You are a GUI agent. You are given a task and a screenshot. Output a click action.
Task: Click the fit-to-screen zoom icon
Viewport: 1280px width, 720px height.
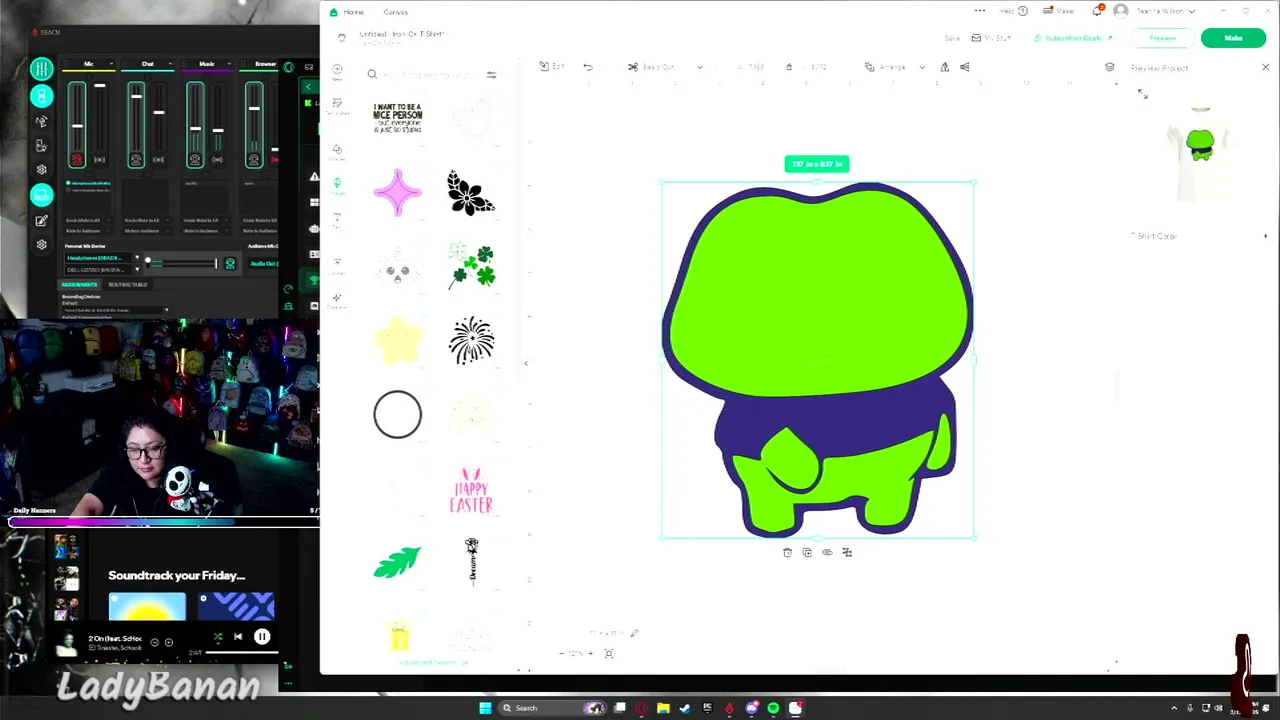pyautogui.click(x=608, y=653)
